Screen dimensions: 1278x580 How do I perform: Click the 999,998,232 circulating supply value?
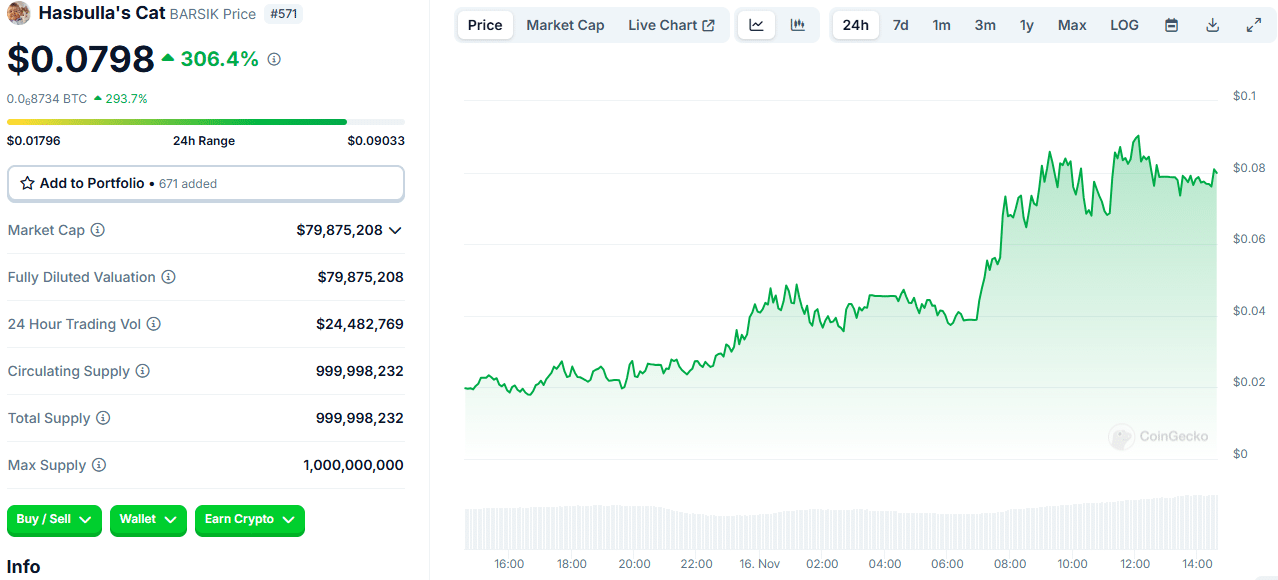(360, 371)
